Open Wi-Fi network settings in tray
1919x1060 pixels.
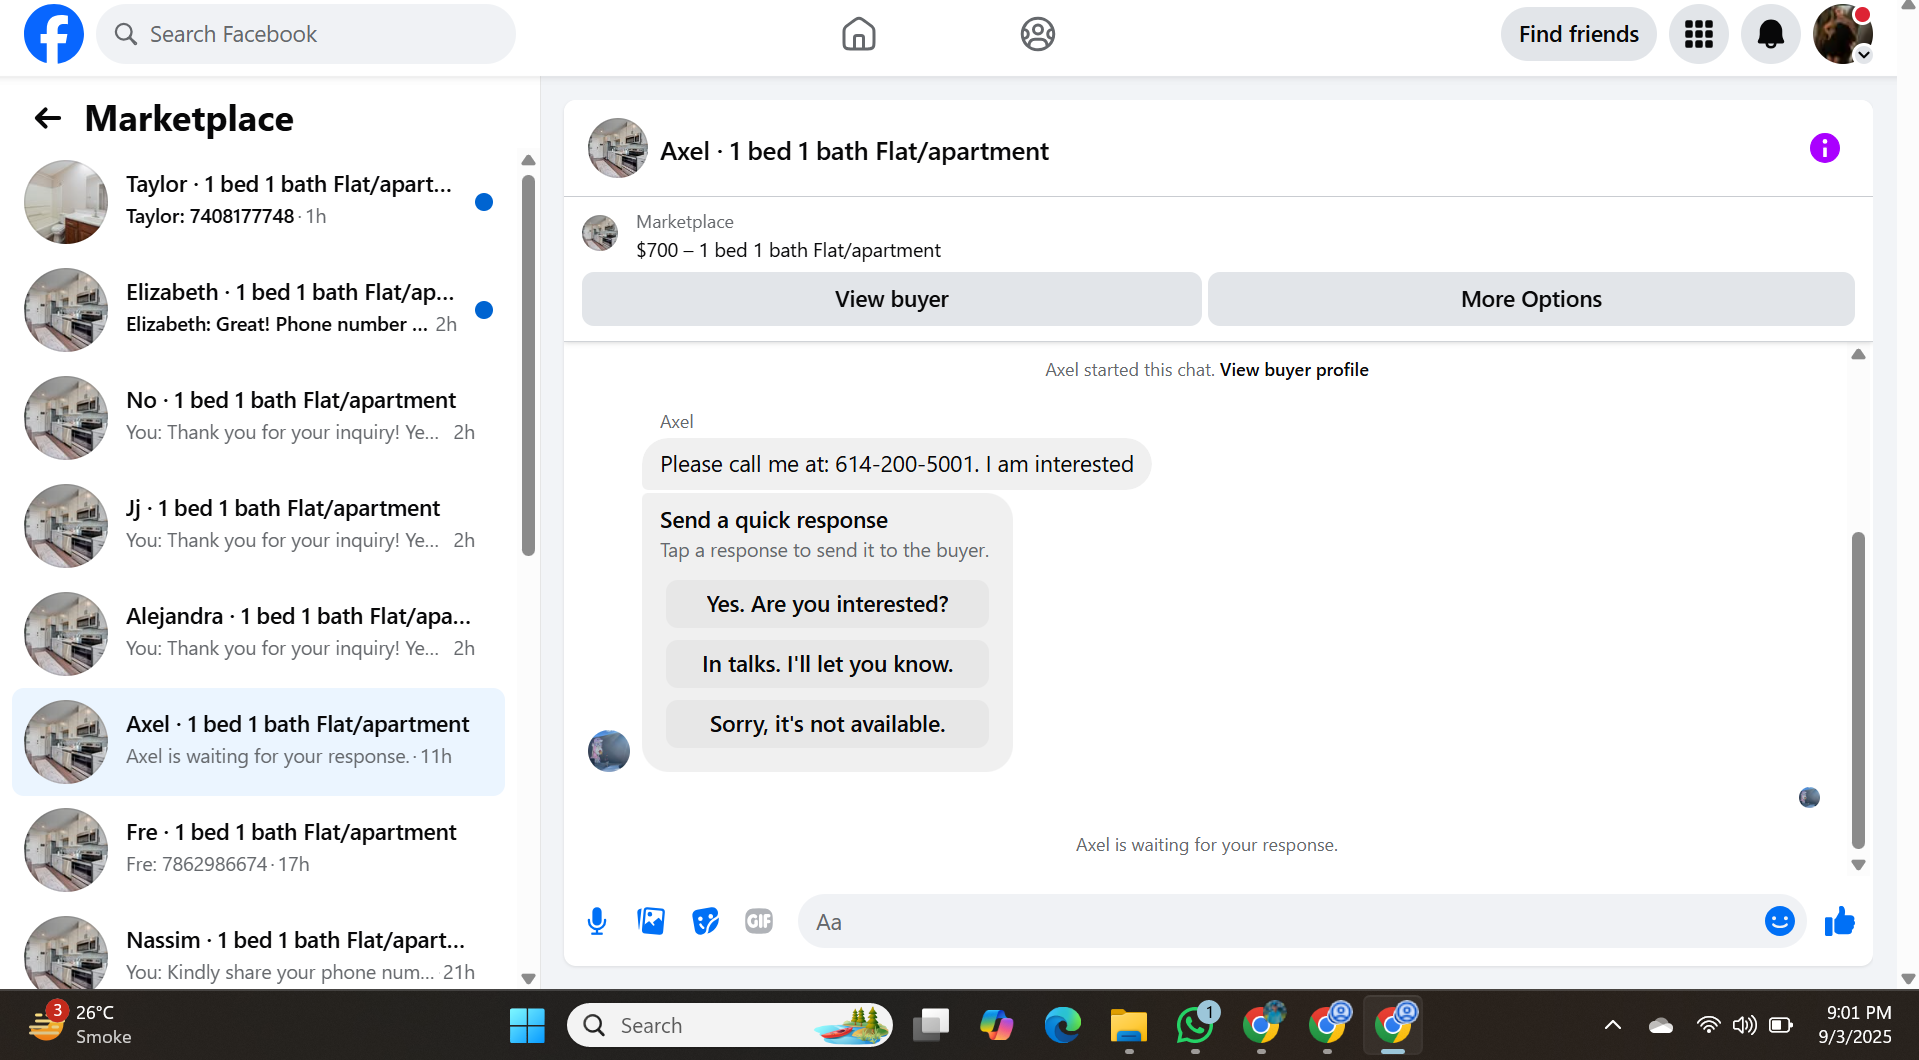coord(1708,1025)
